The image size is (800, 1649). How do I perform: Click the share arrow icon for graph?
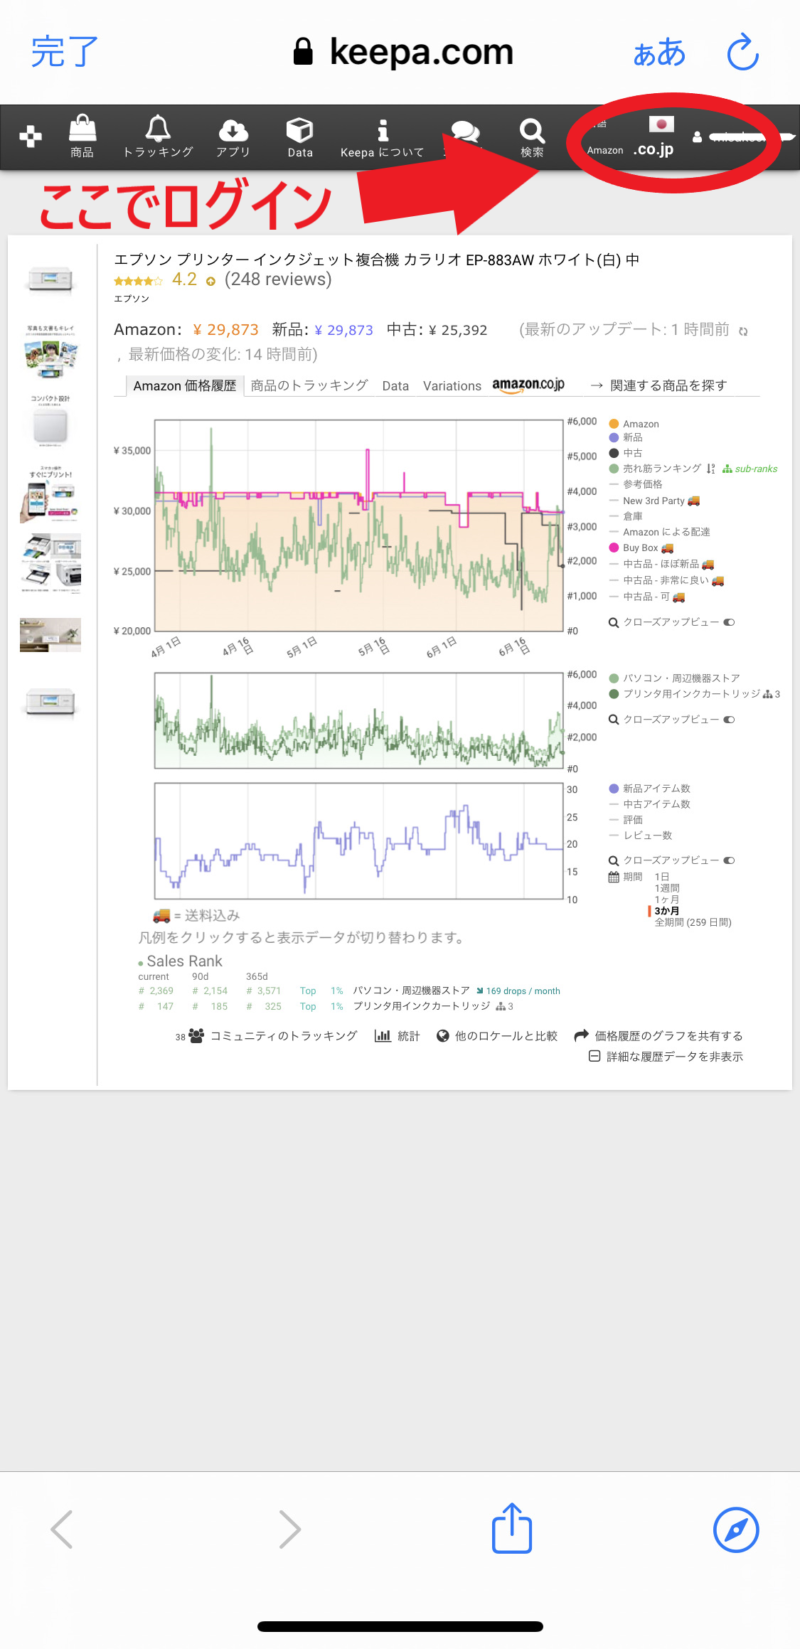click(x=580, y=1036)
